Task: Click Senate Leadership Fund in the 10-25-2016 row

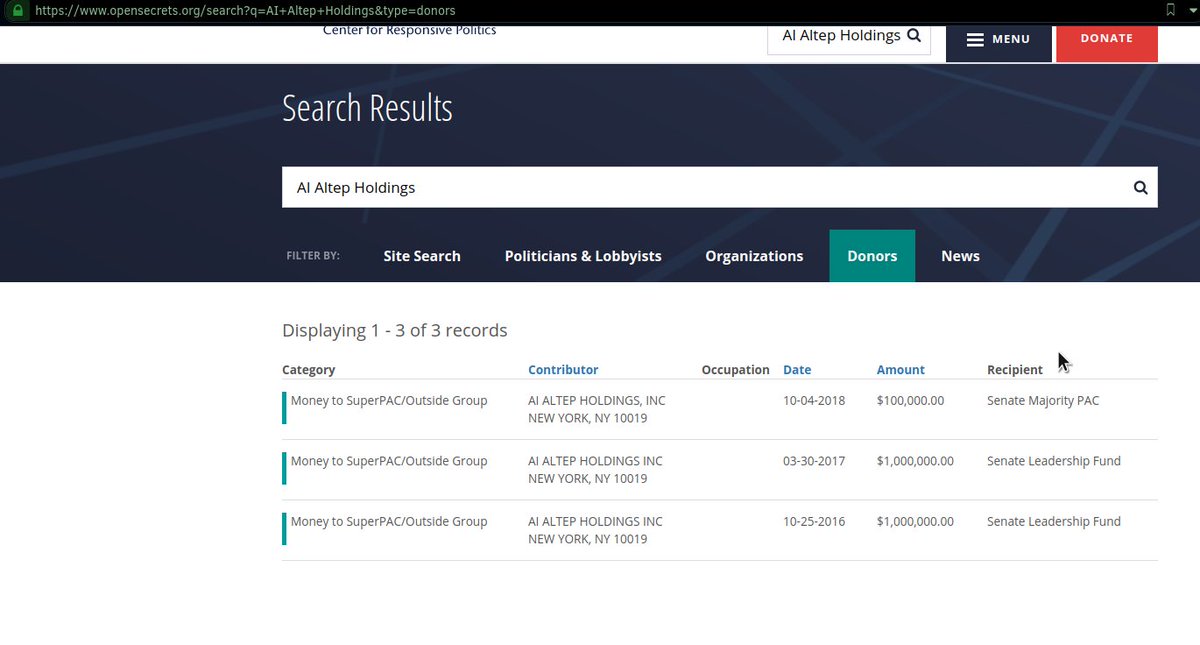Action: [1054, 521]
